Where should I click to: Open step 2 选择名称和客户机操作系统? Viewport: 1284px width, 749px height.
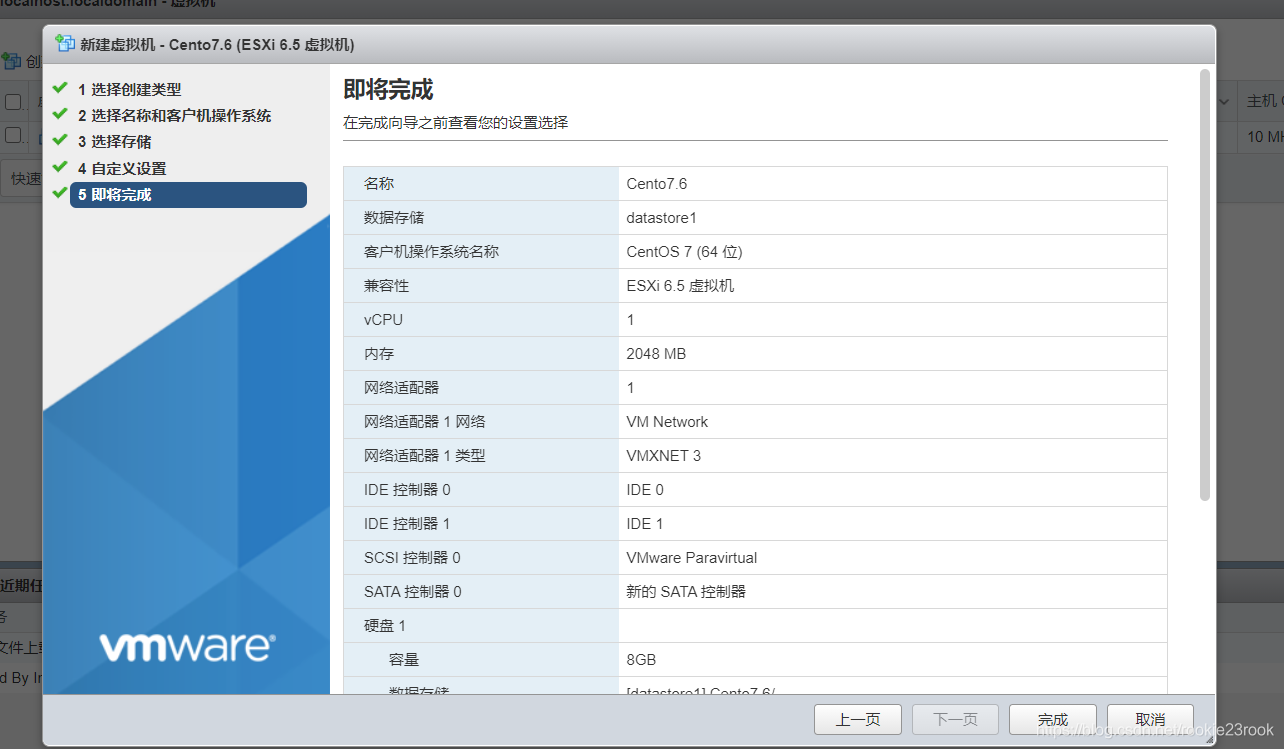175,115
